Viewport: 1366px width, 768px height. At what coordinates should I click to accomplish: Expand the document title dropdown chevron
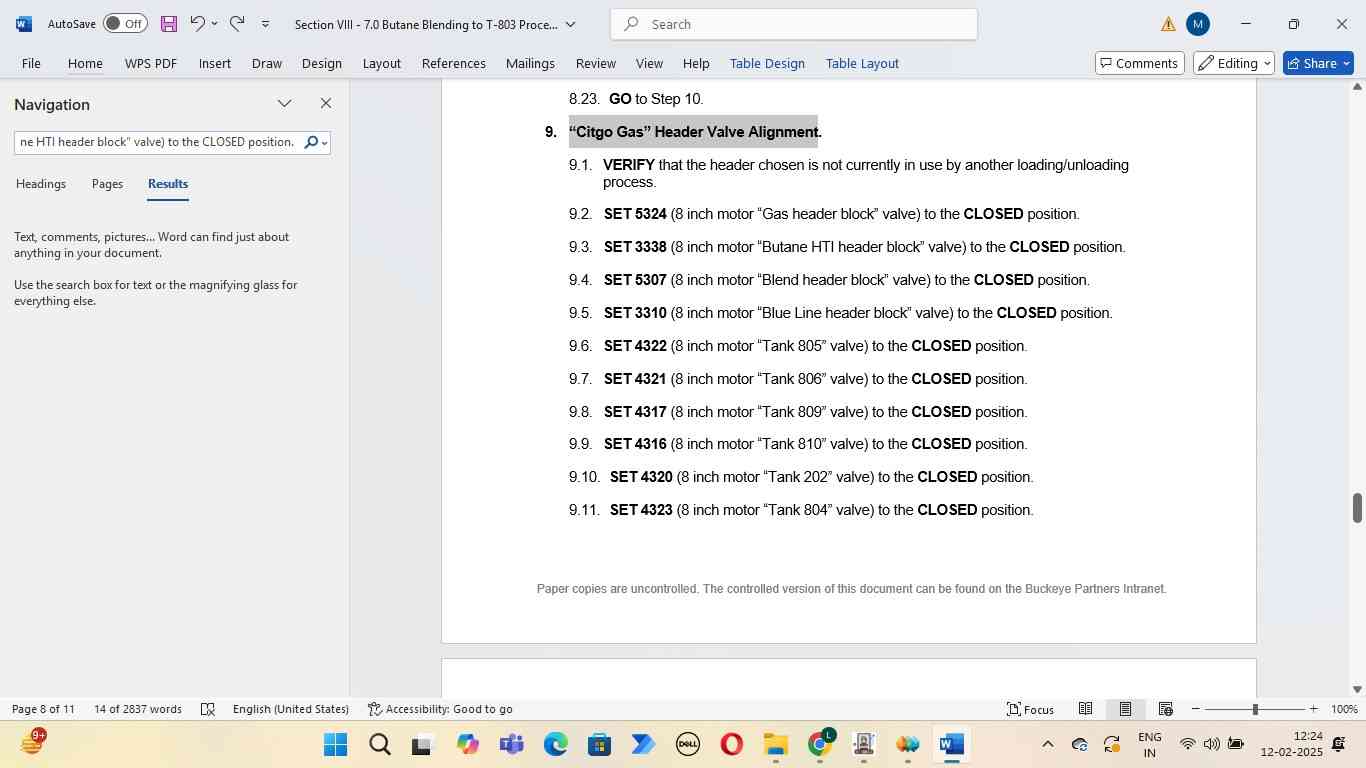coord(571,24)
